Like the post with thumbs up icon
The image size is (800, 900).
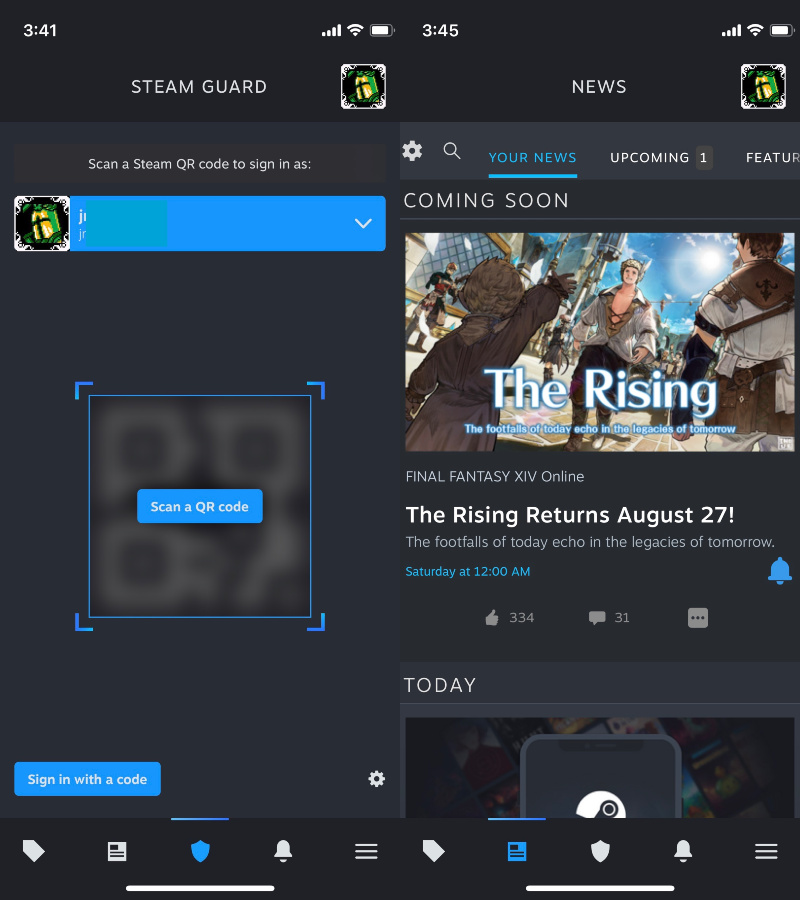coord(492,618)
